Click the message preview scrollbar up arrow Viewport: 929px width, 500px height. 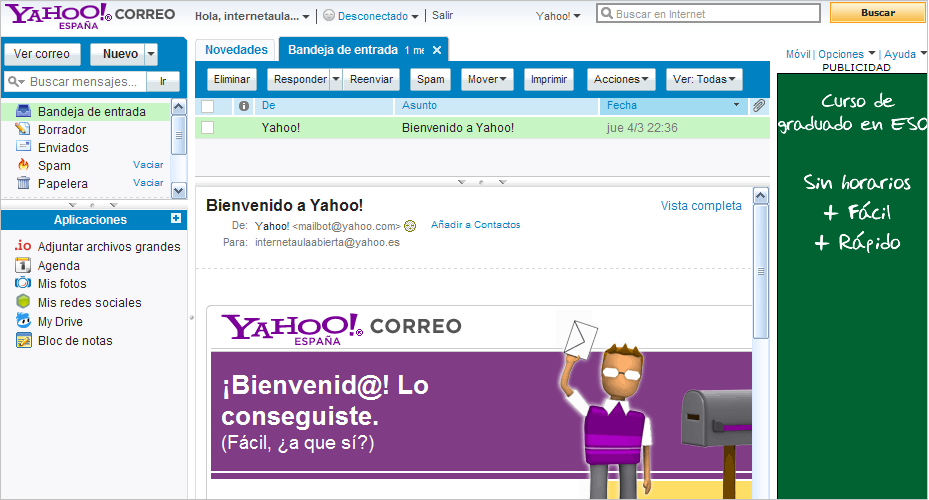(761, 195)
